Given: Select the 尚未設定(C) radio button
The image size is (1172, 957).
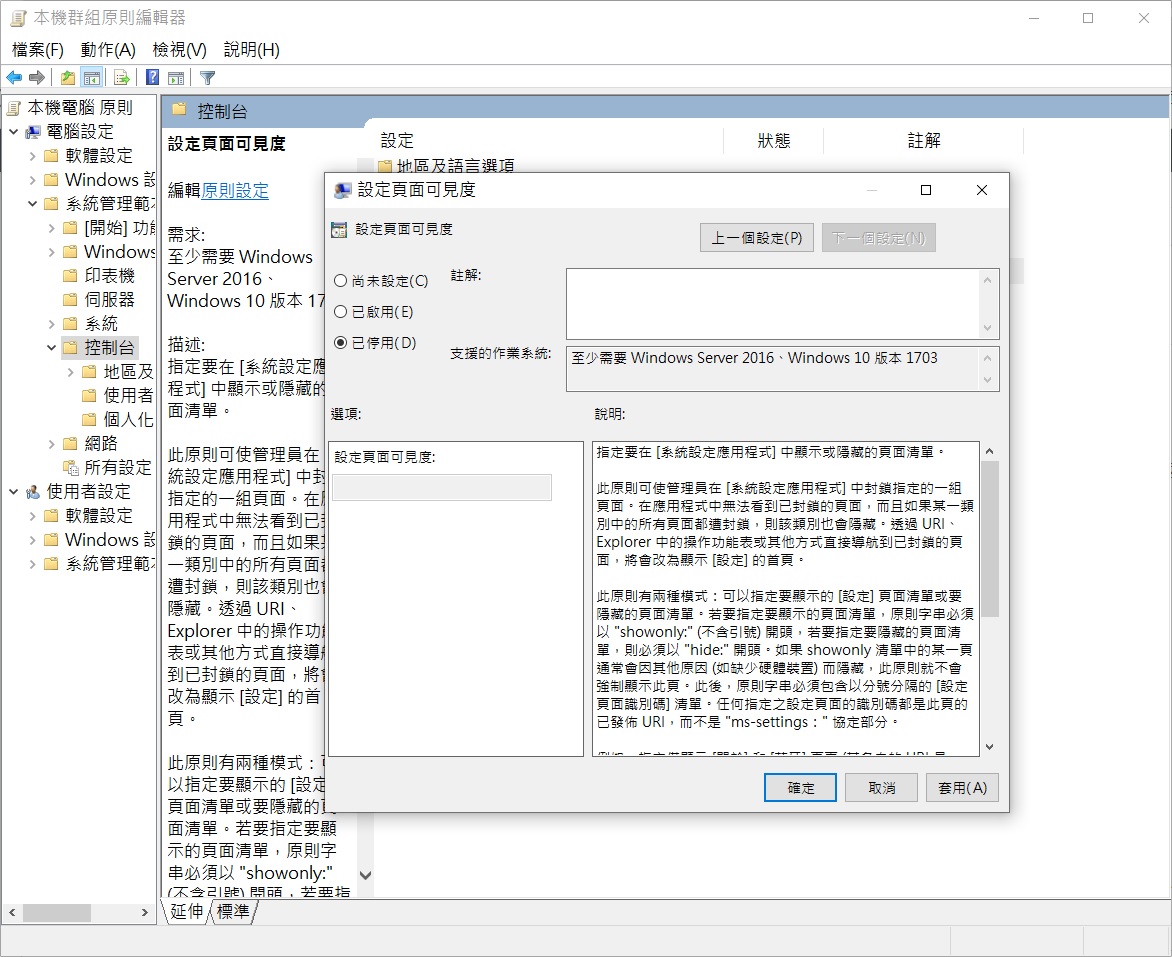Looking at the screenshot, I should pyautogui.click(x=340, y=281).
